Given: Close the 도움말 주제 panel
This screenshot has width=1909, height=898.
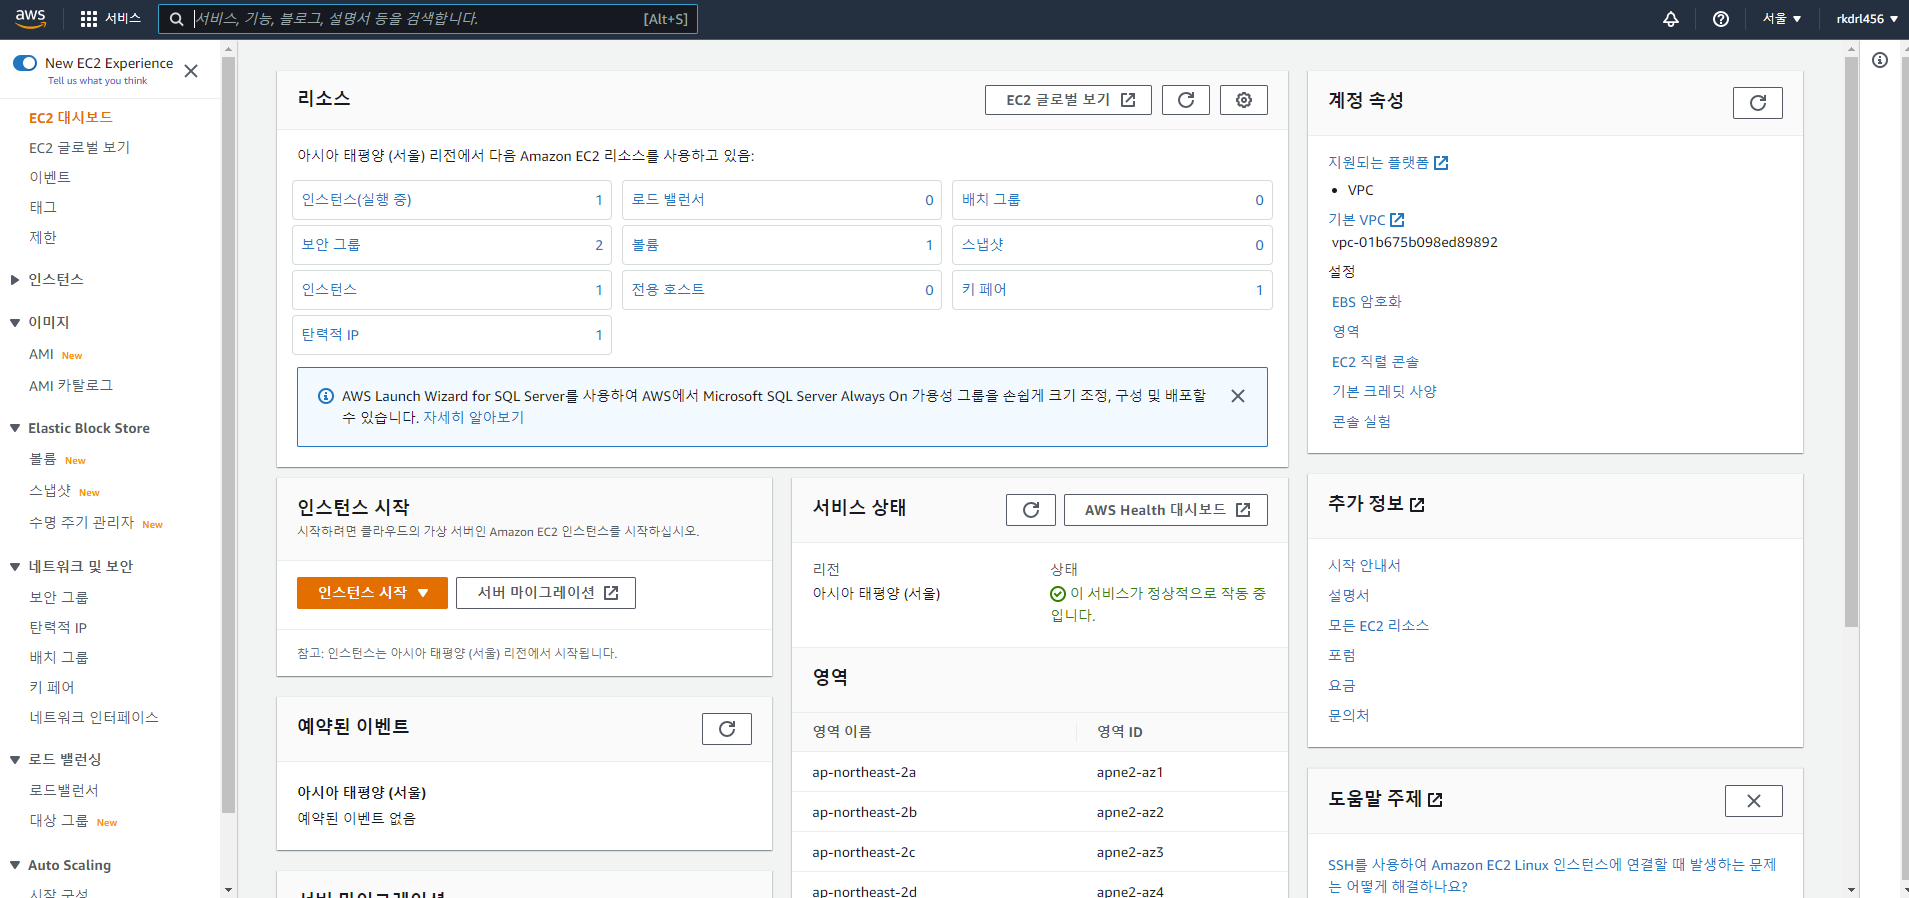Looking at the screenshot, I should [x=1754, y=801].
